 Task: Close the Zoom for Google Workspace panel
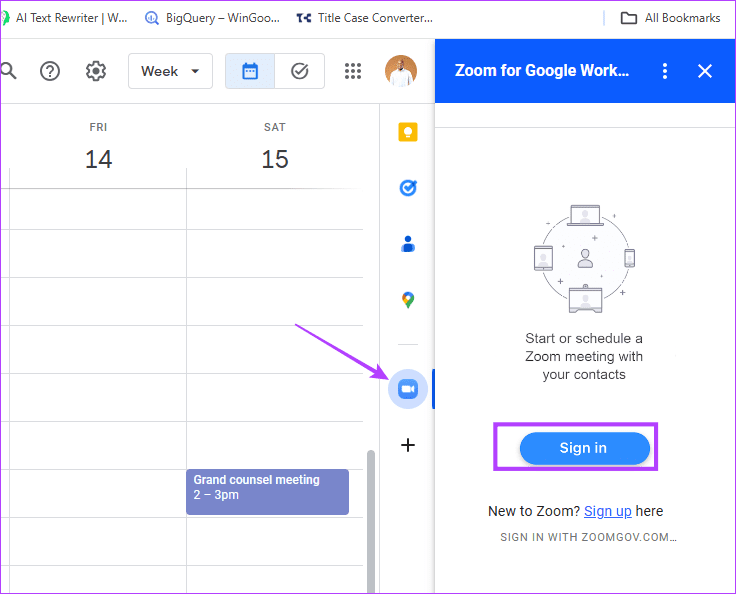[x=705, y=71]
